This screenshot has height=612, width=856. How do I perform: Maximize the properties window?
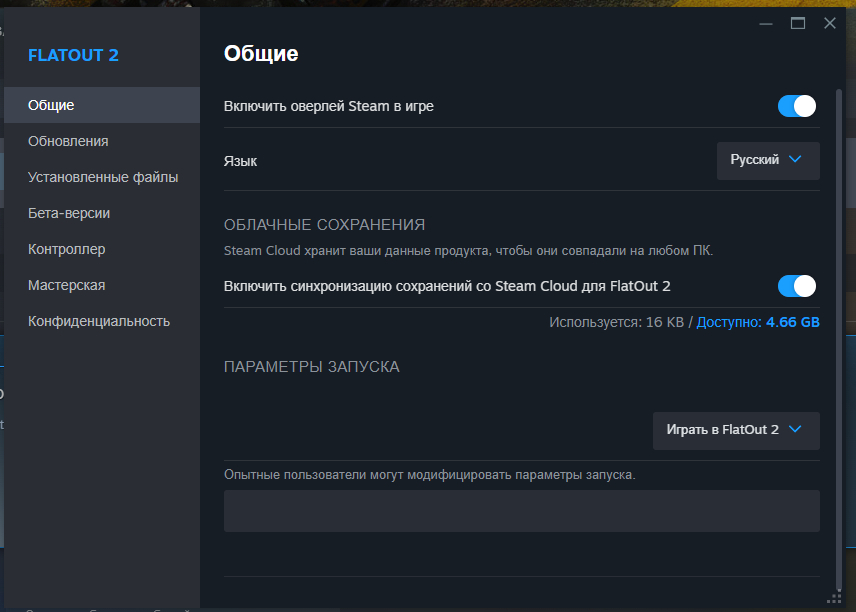(x=798, y=23)
